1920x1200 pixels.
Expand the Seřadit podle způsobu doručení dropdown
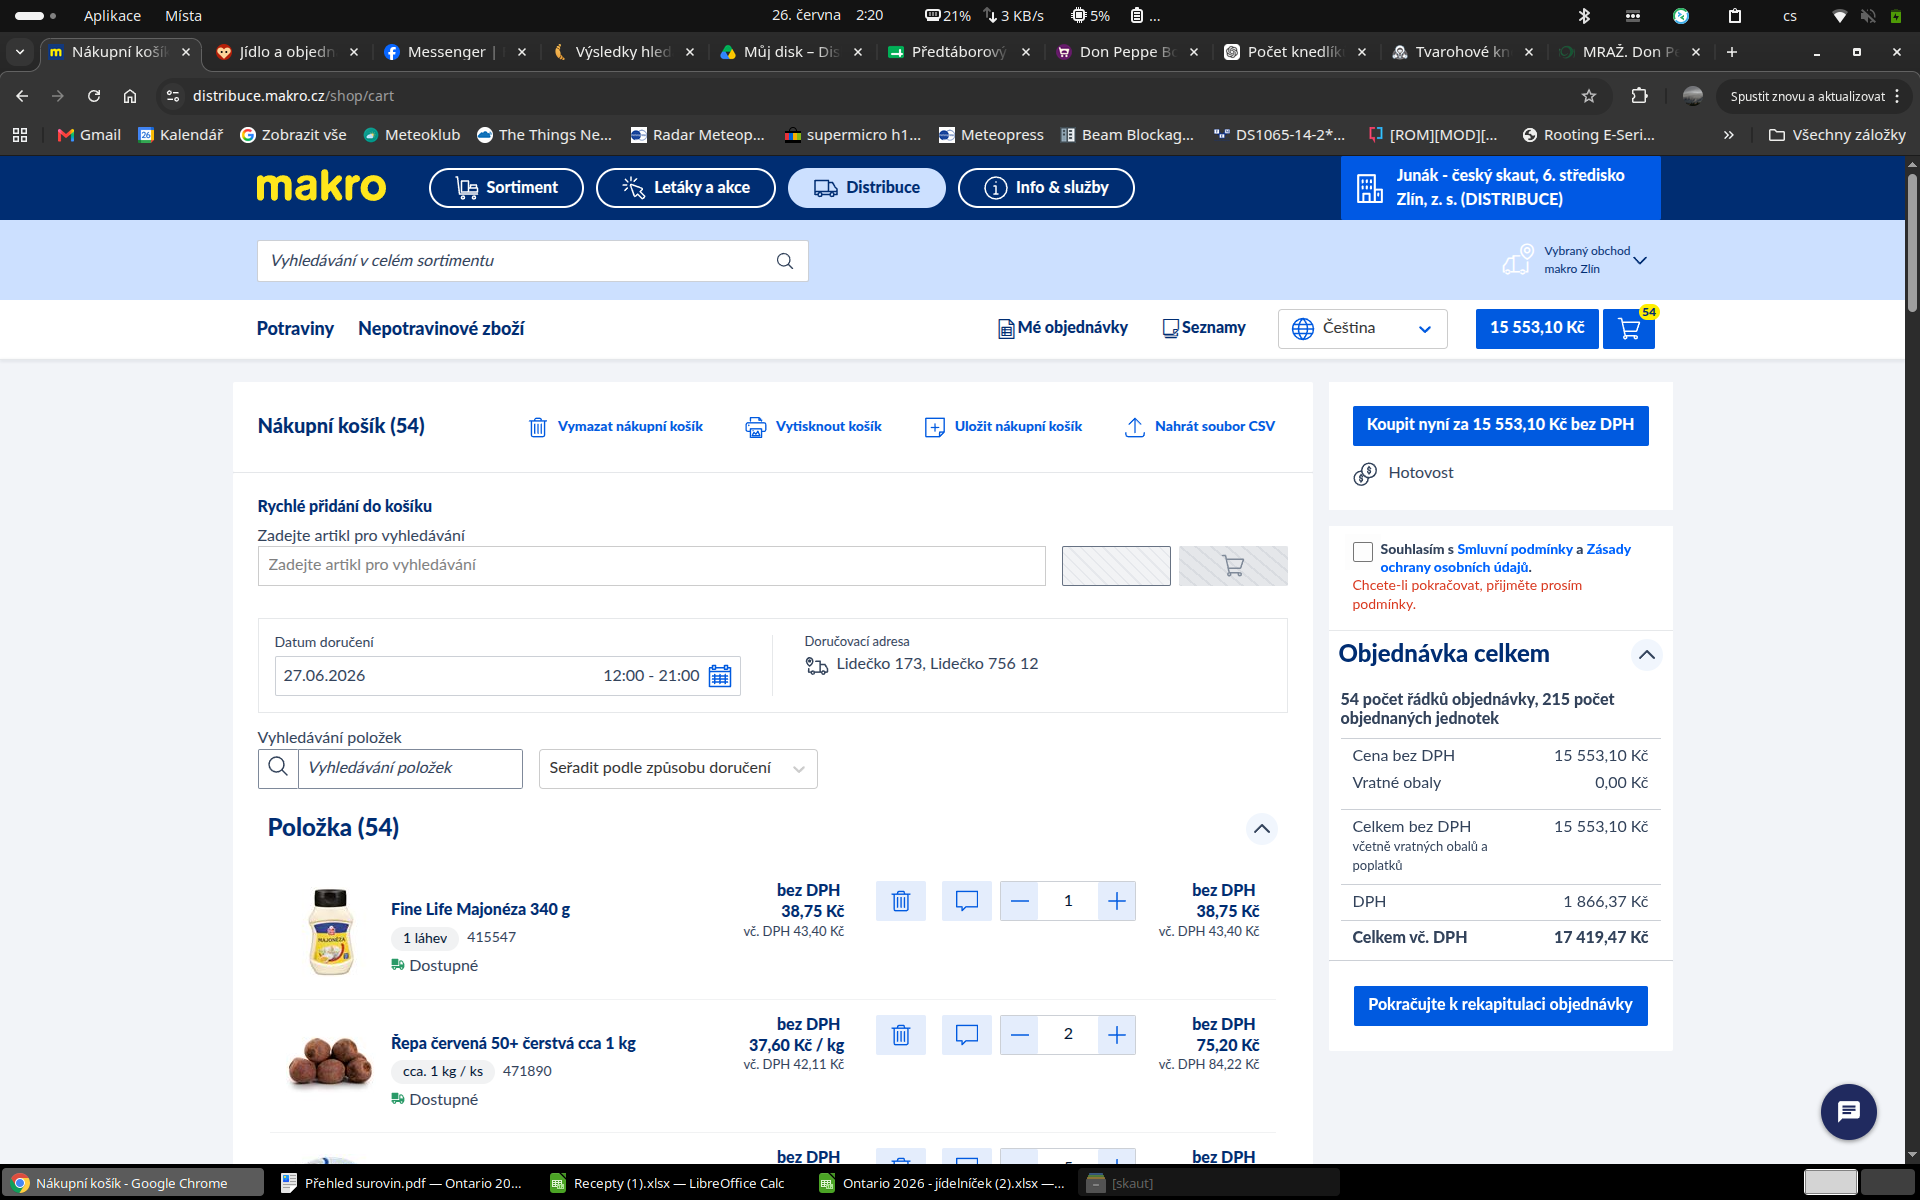click(x=678, y=769)
